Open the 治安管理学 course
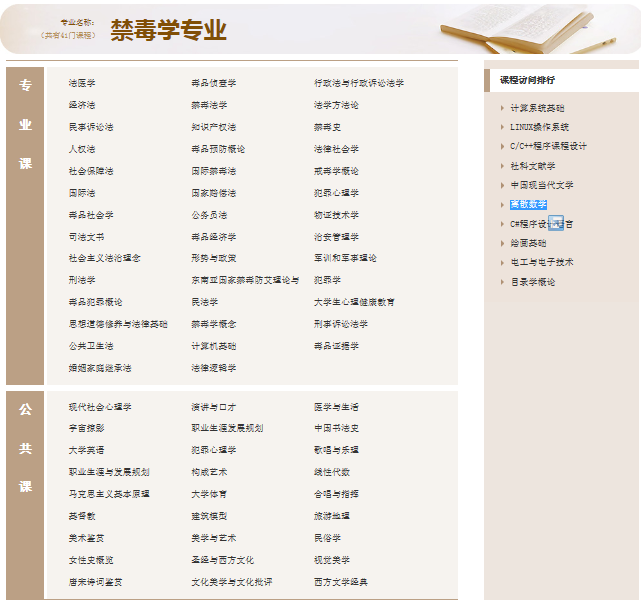The image size is (641, 602). pyautogui.click(x=336, y=237)
